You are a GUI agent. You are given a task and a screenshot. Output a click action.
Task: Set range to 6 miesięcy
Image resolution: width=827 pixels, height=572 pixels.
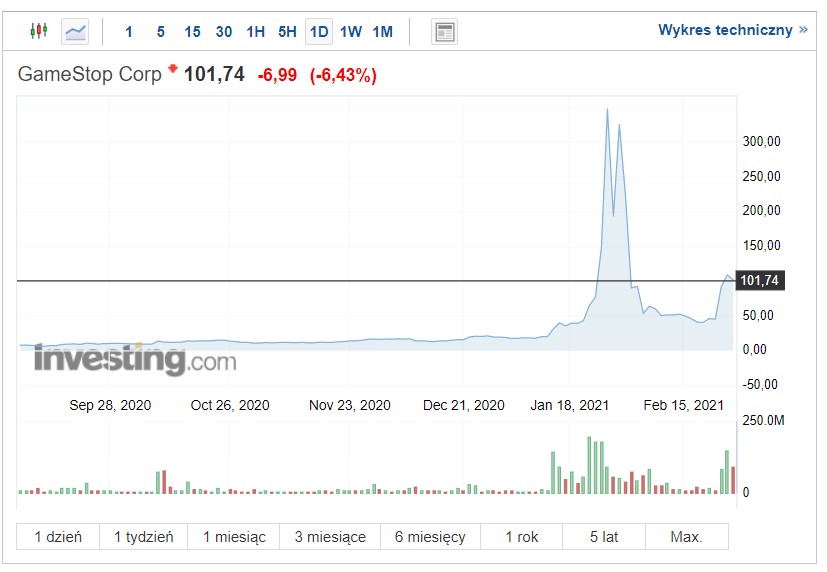point(430,537)
